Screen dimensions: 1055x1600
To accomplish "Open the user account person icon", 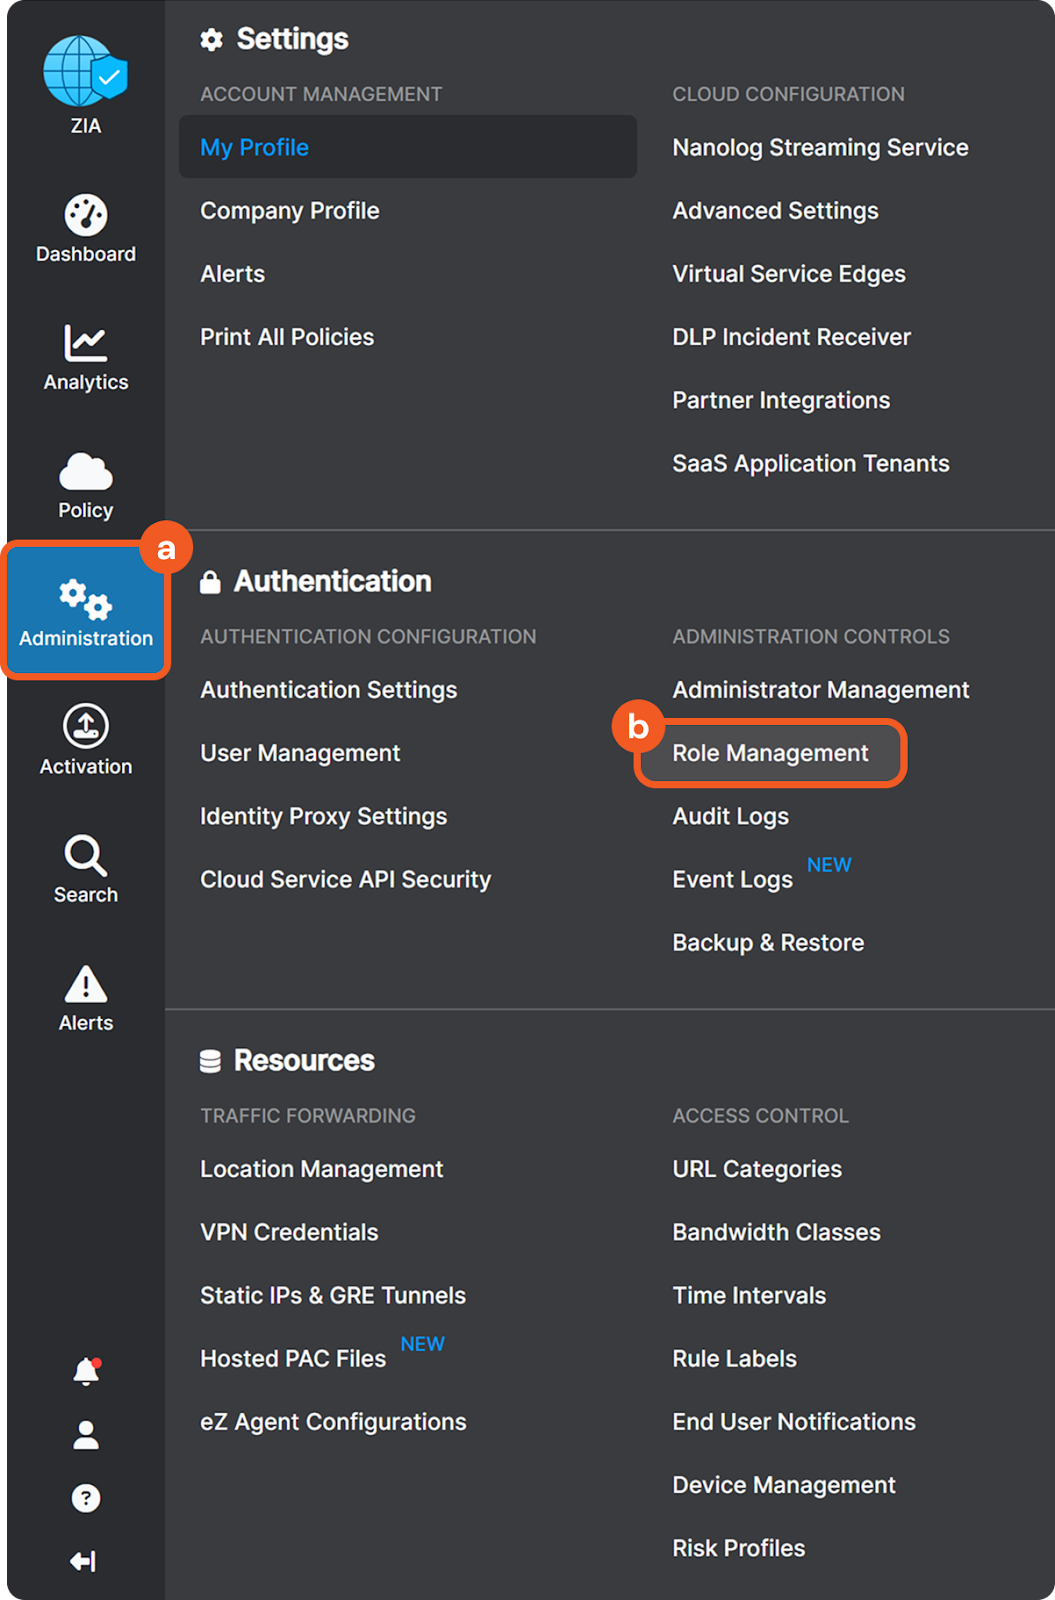I will click(x=86, y=1435).
